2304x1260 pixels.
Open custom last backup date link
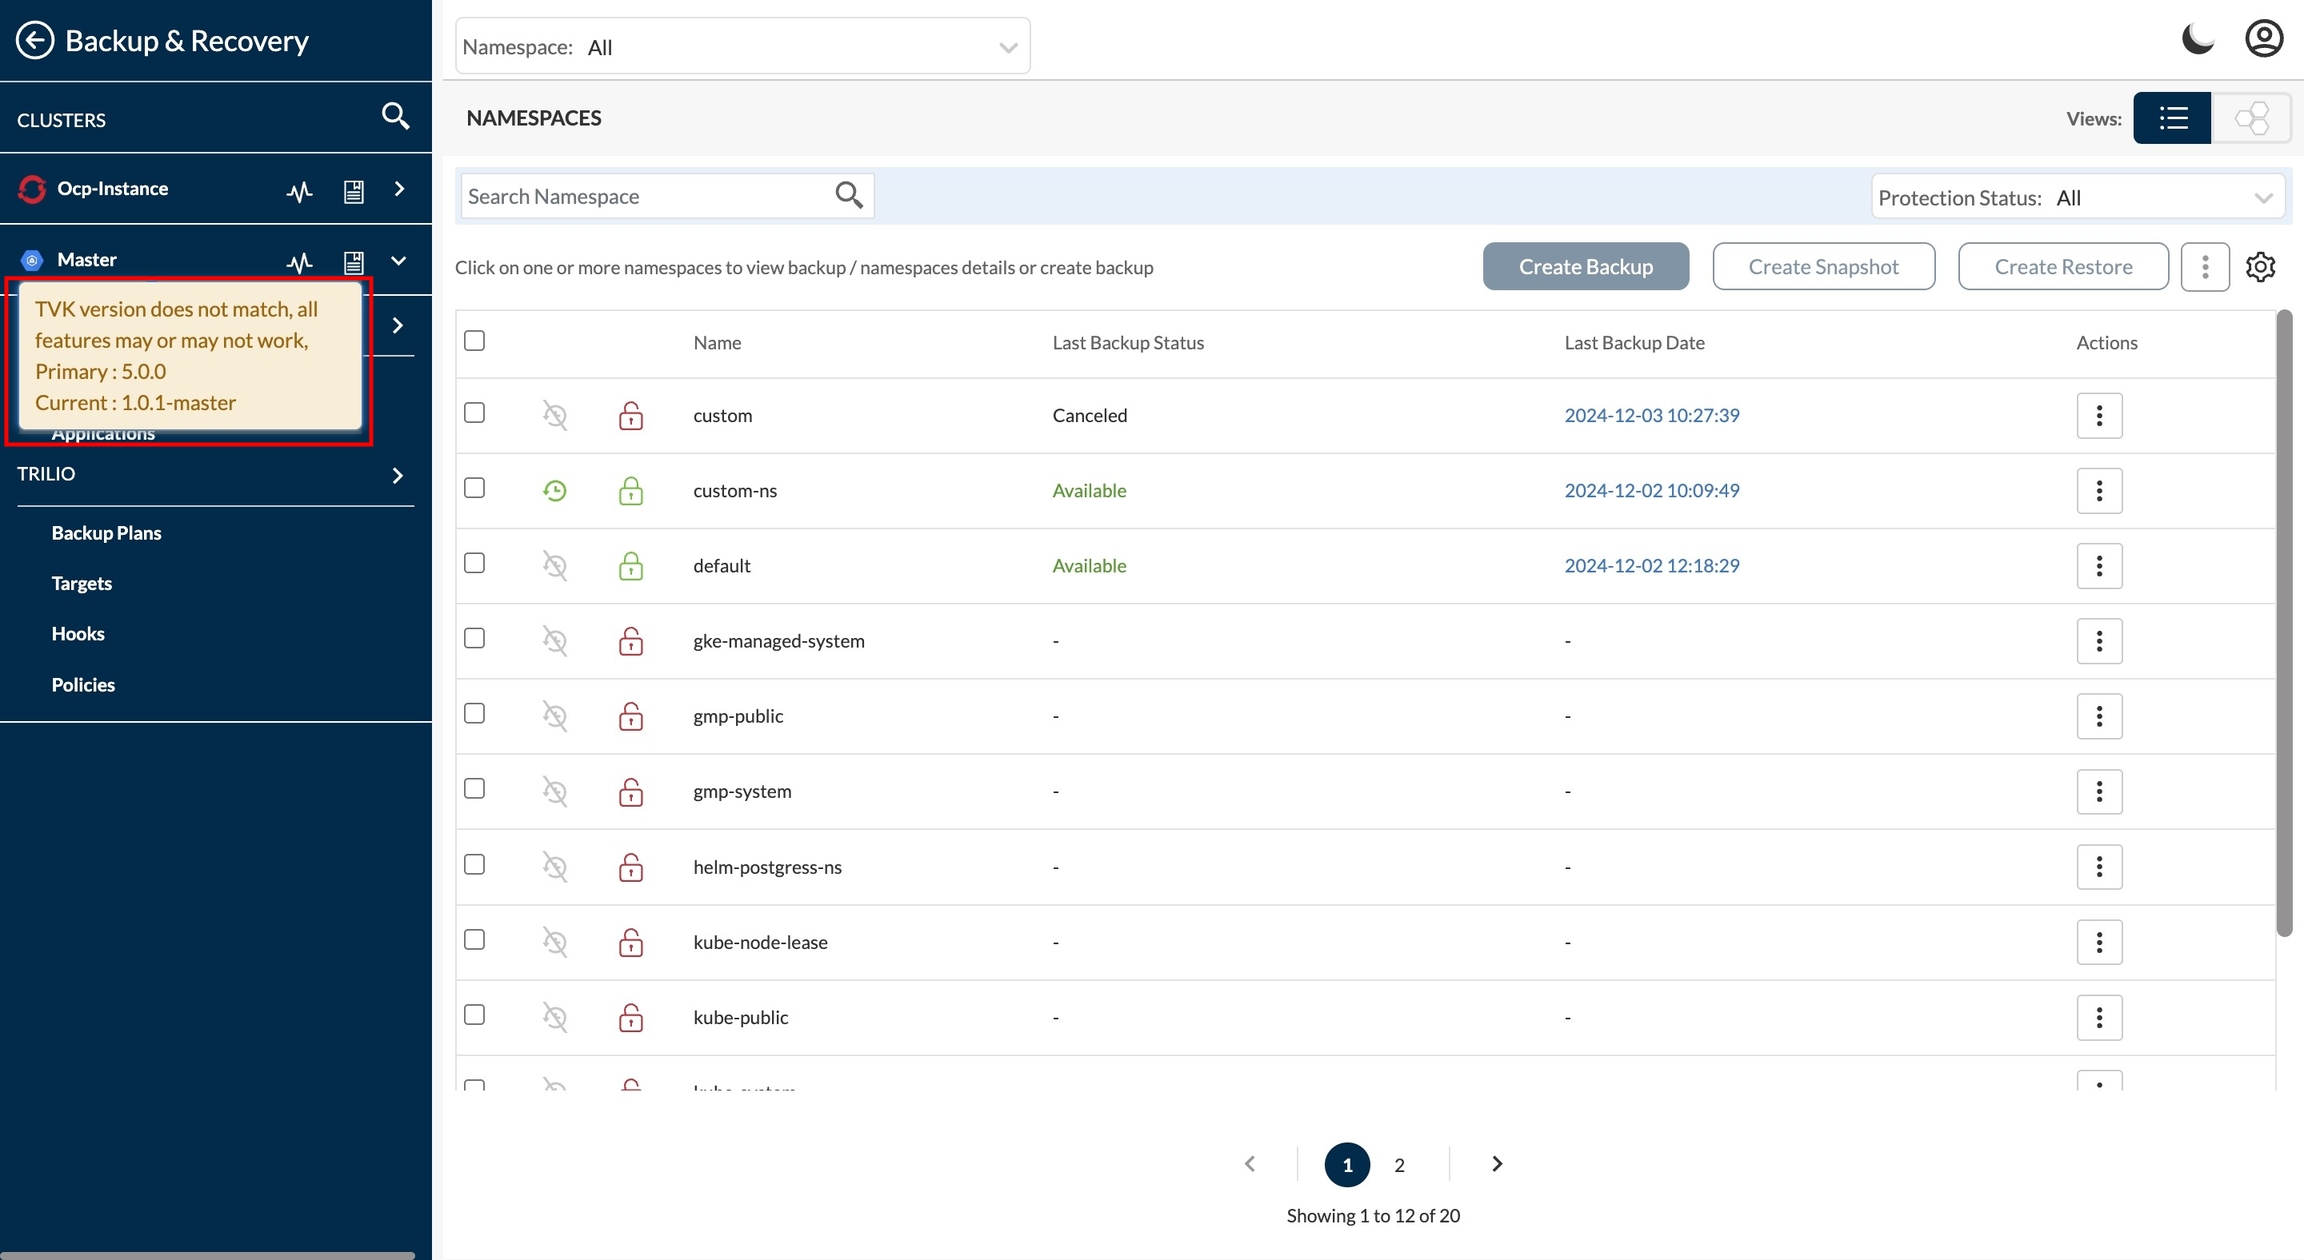coord(1651,415)
